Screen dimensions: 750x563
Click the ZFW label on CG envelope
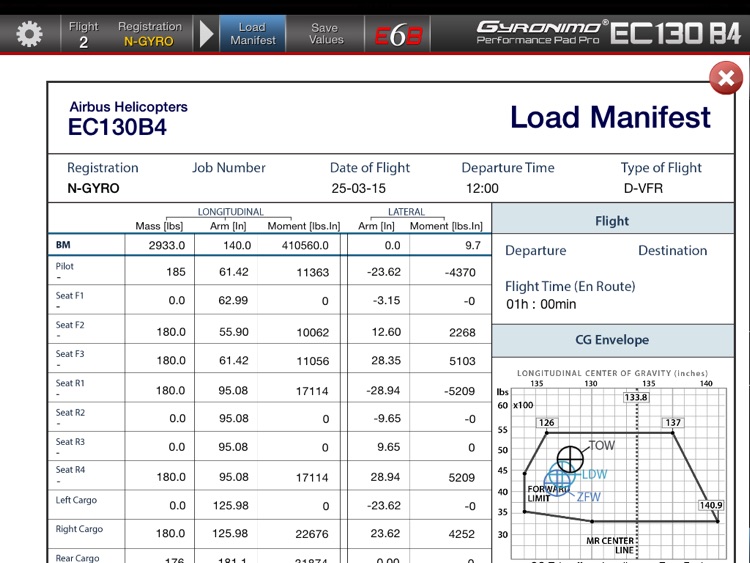[588, 497]
